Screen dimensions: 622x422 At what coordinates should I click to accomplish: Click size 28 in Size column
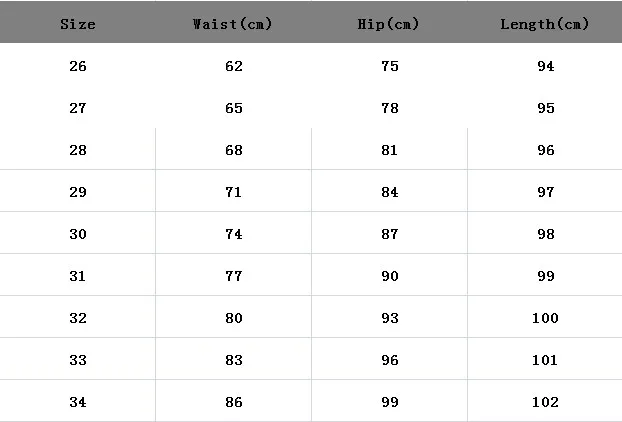tap(78, 150)
